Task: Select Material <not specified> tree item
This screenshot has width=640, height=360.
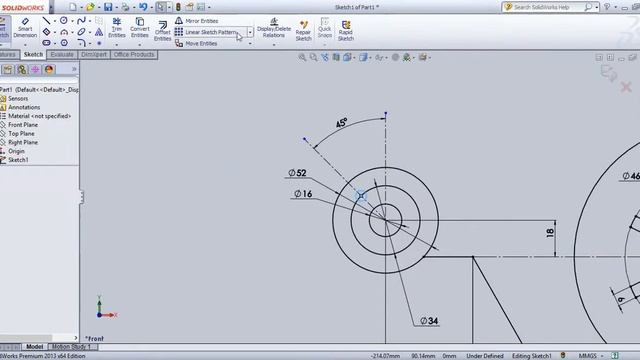Action: [x=40, y=116]
